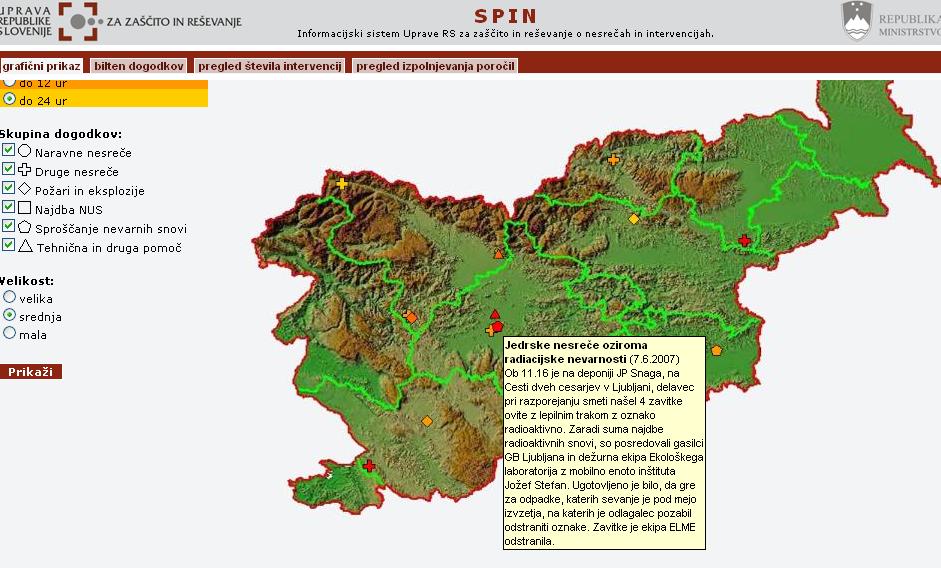Click the orange triangle marker on the map

[x=499, y=253]
